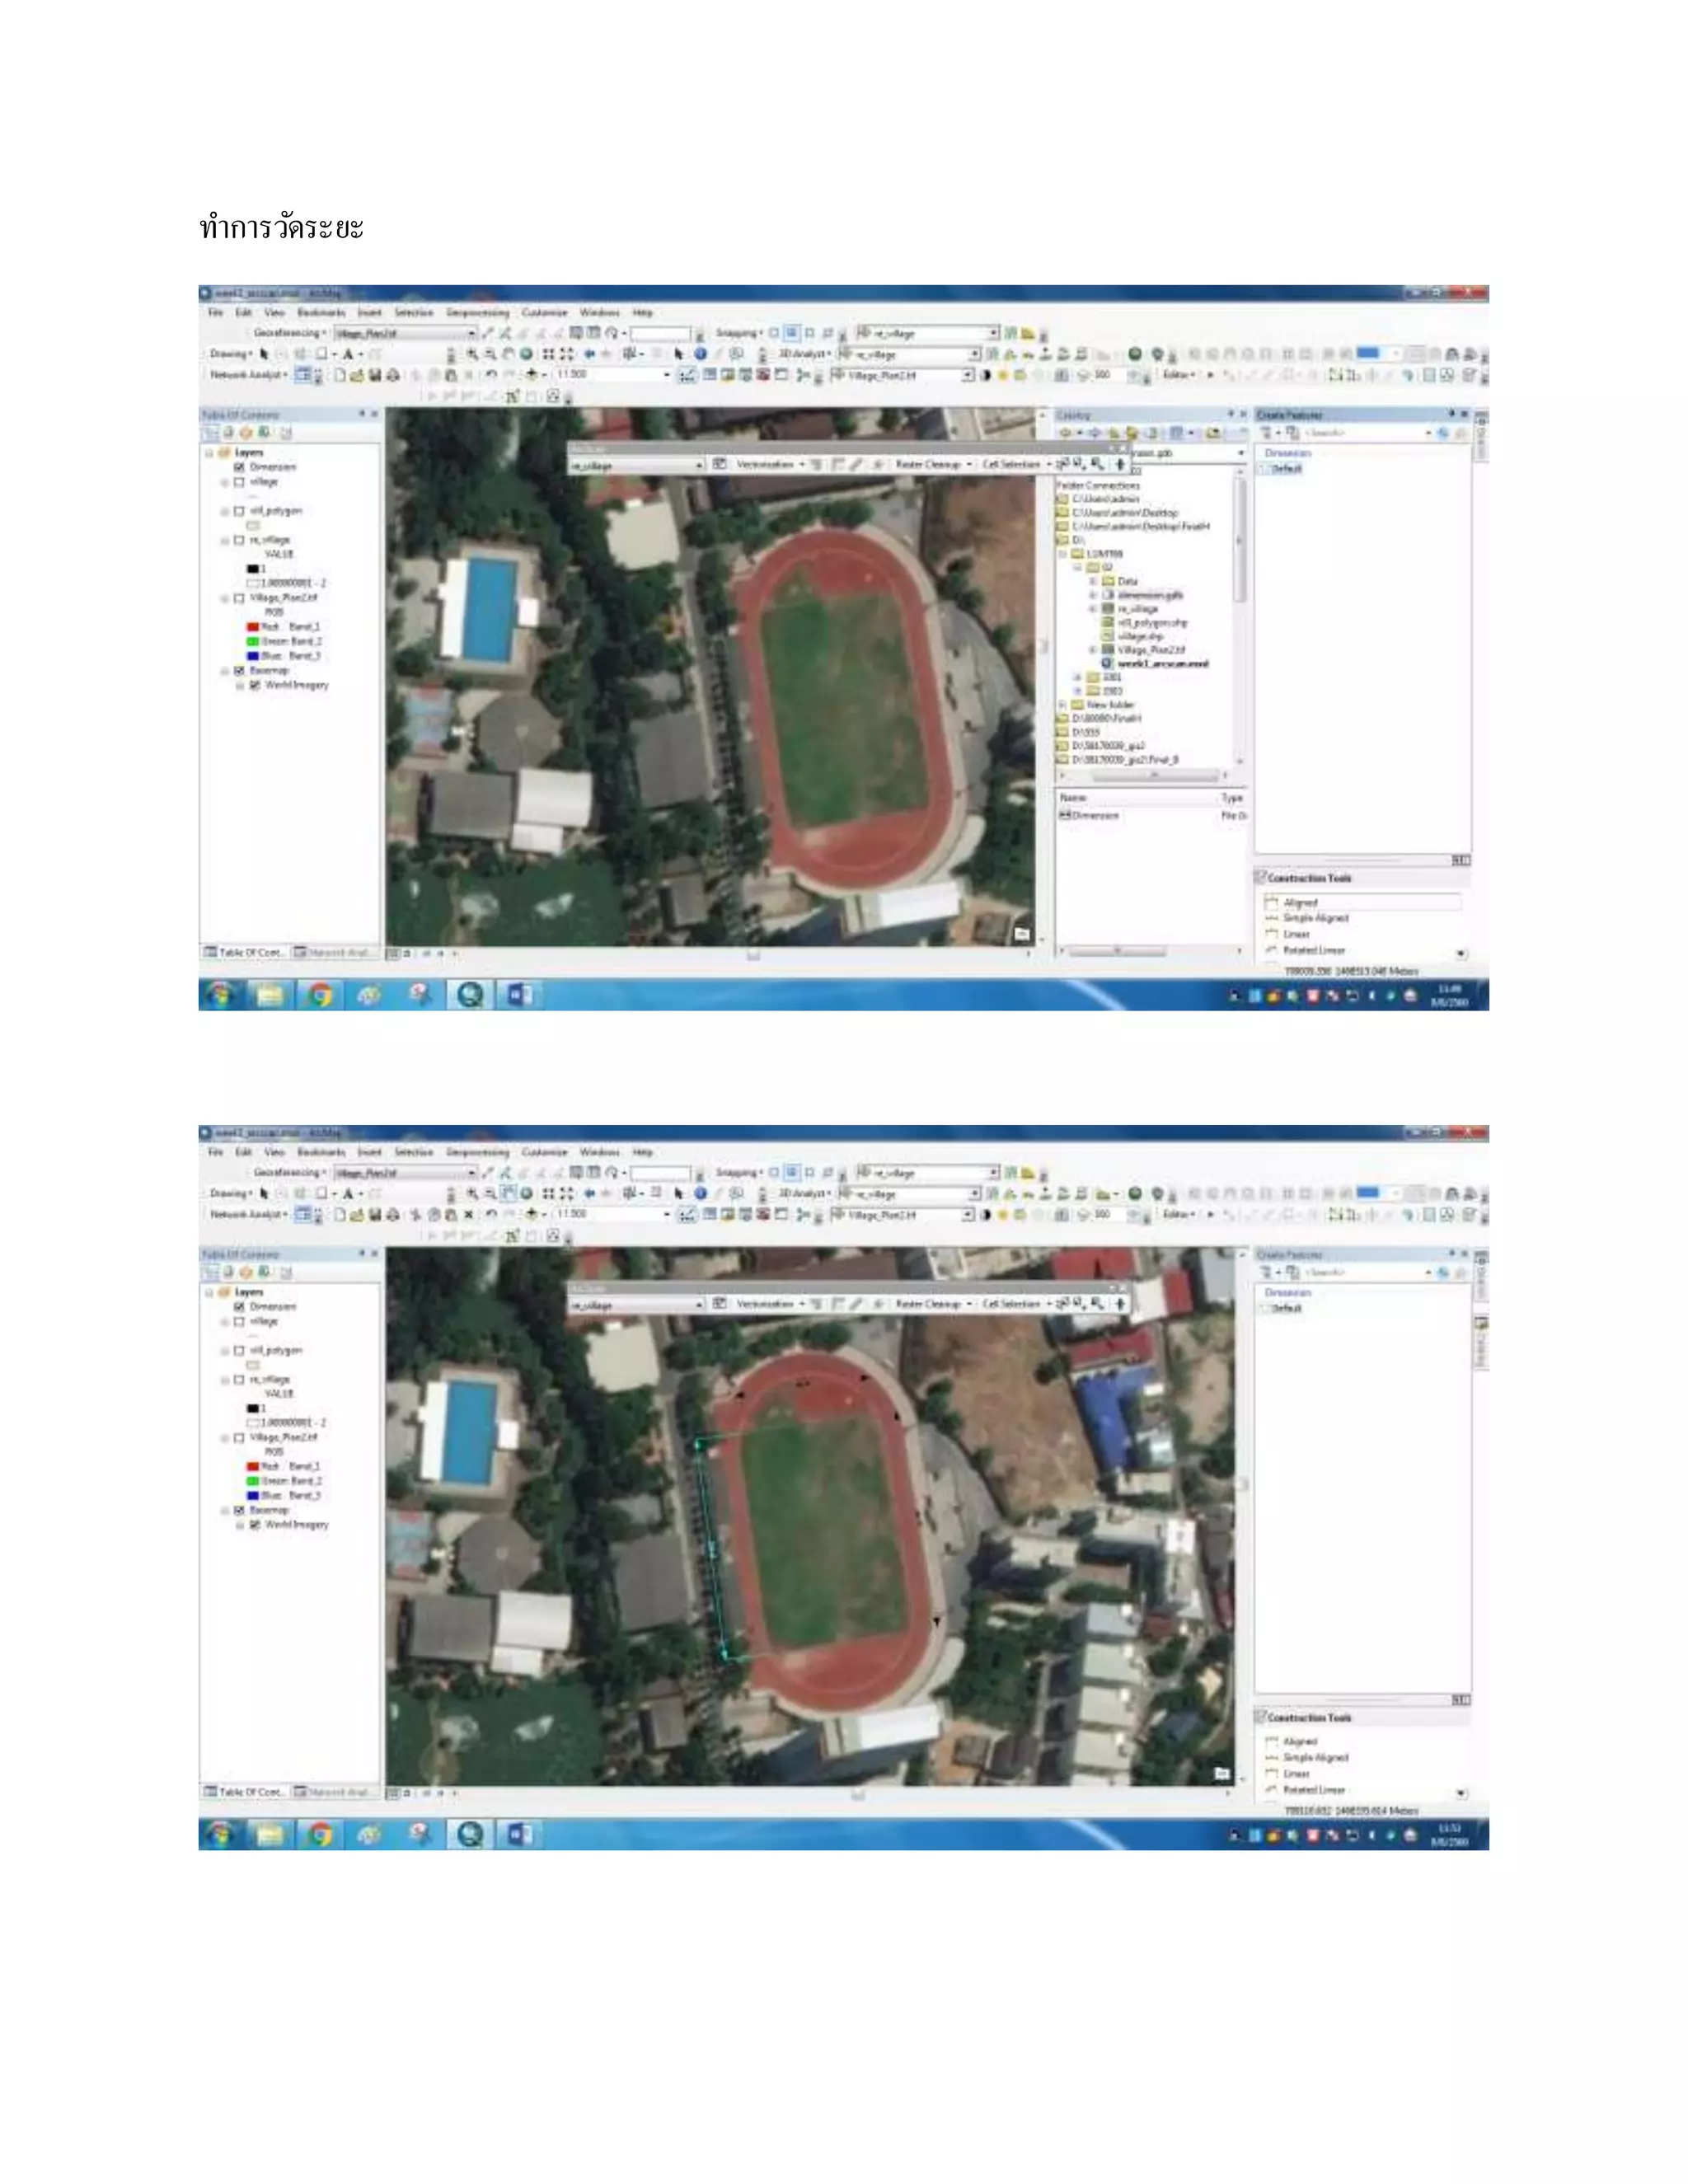Click Connect To Folder icon in Catalog panel

pos(1213,433)
